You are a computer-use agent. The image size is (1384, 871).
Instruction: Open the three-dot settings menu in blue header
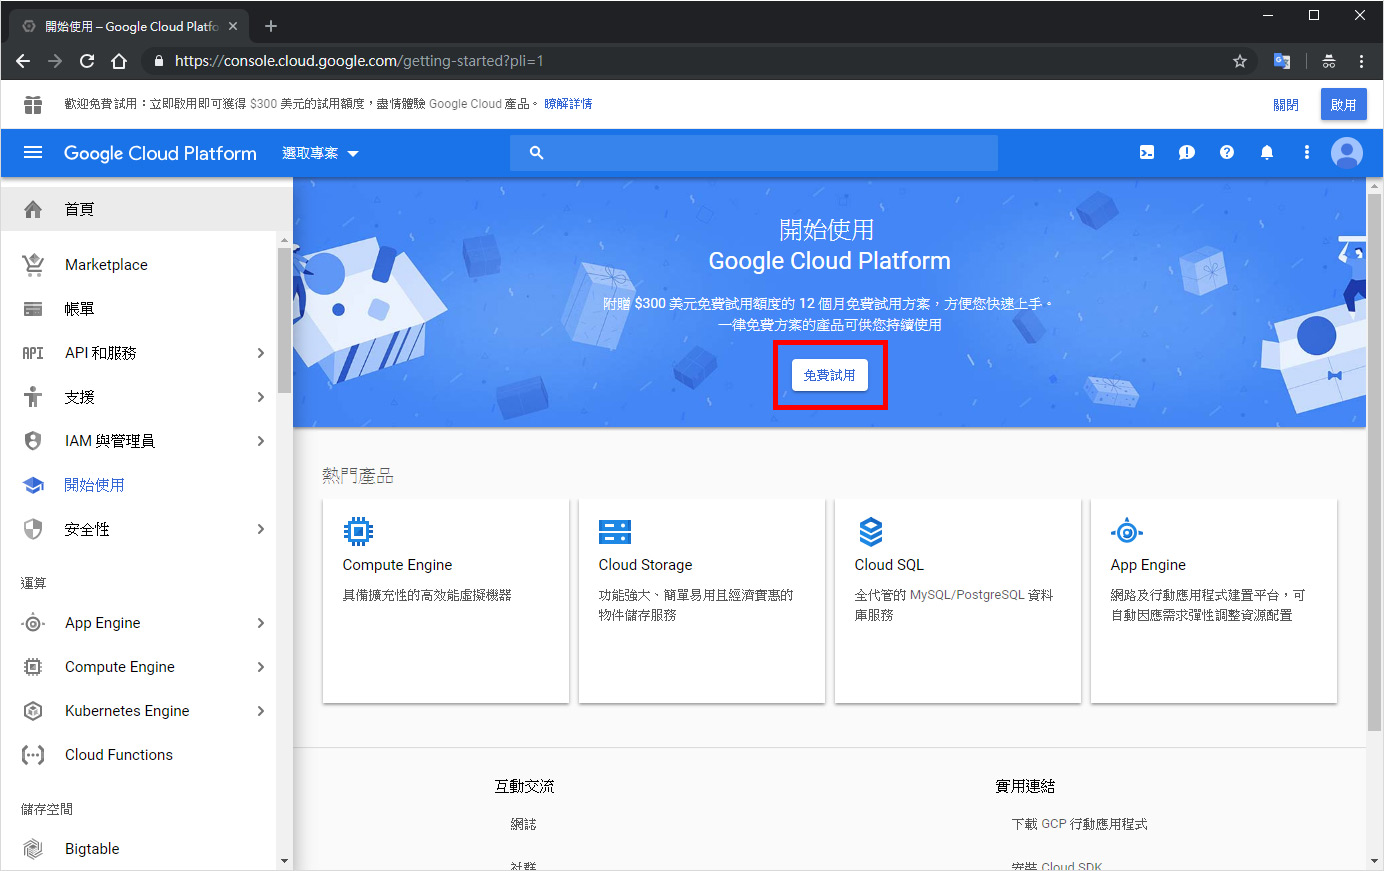(1307, 152)
